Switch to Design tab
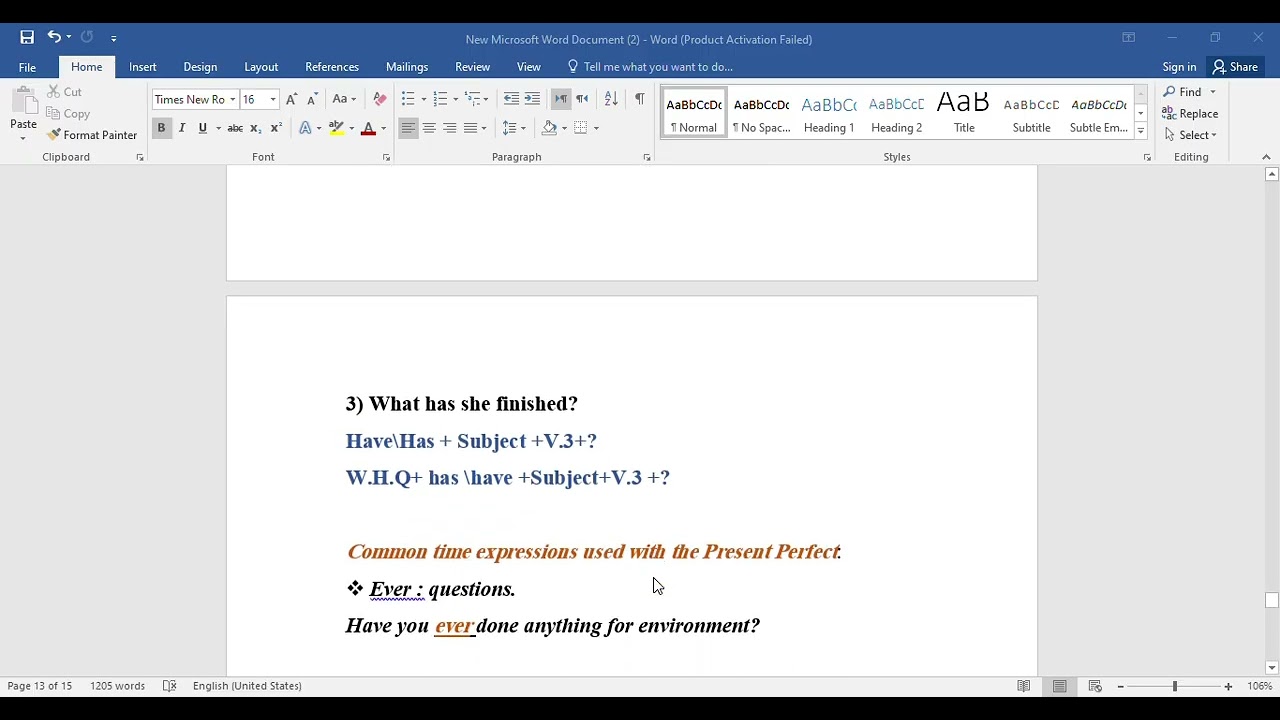The image size is (1280, 720). (200, 67)
